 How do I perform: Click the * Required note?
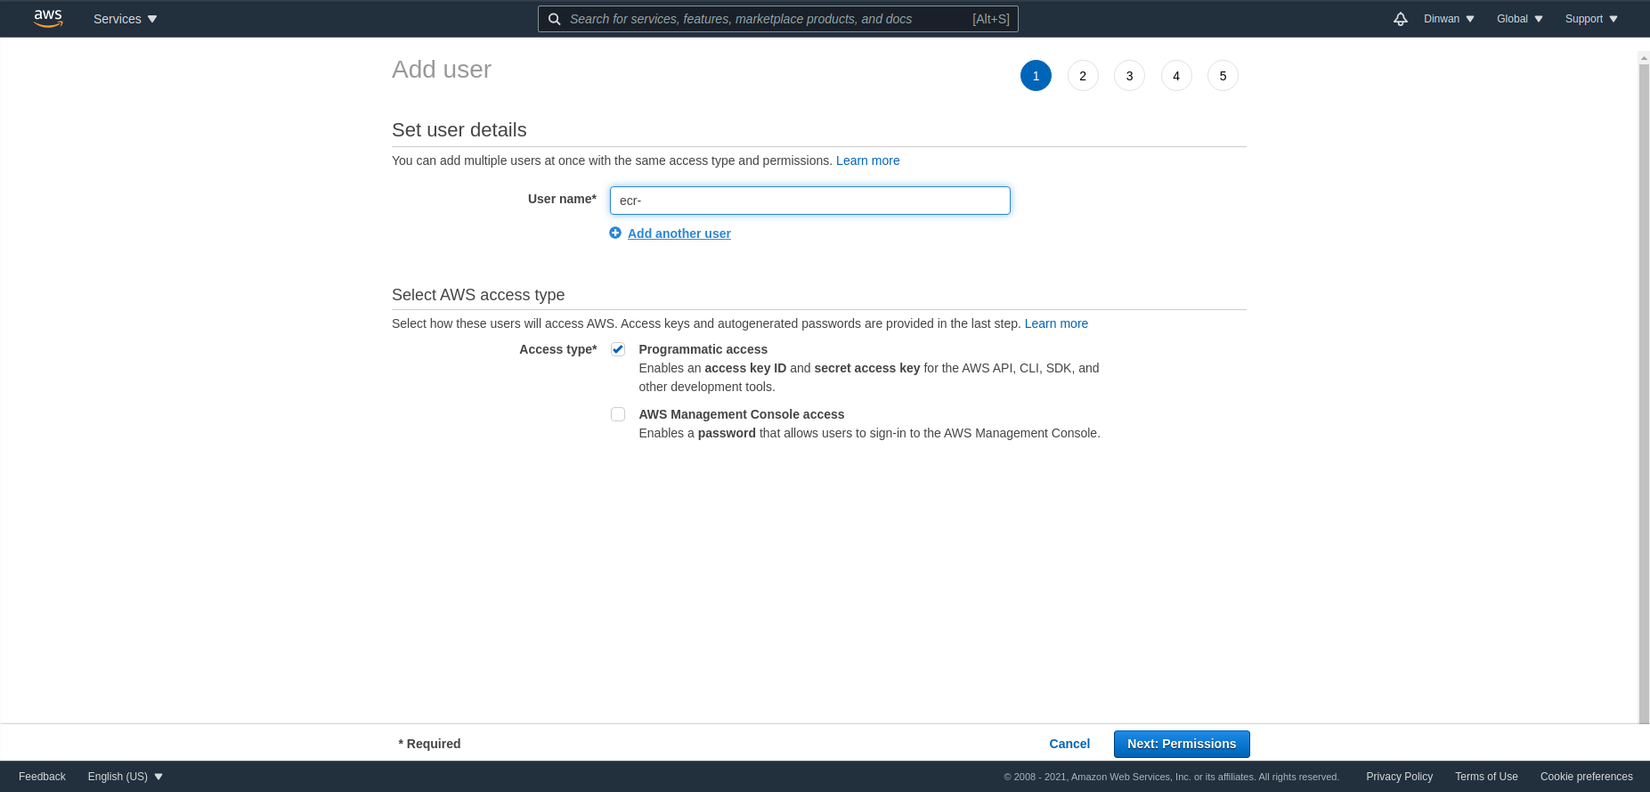429,744
